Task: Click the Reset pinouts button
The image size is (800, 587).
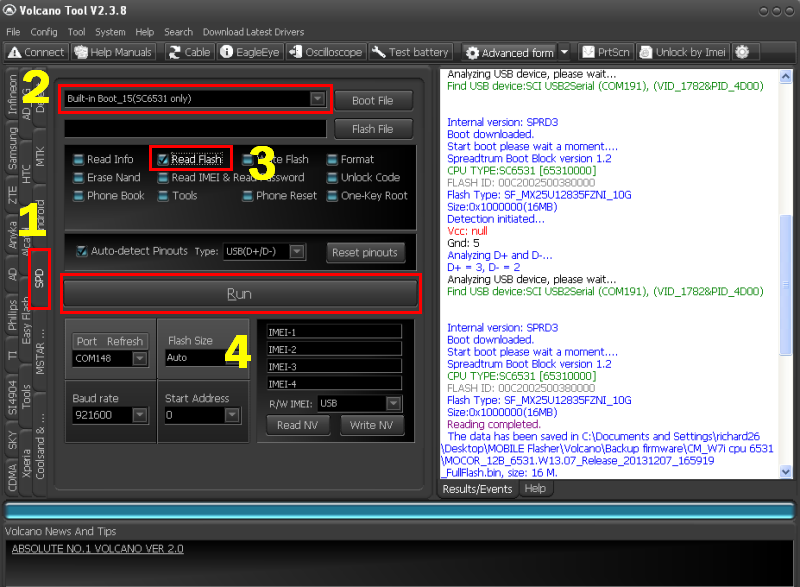Action: pos(367,252)
